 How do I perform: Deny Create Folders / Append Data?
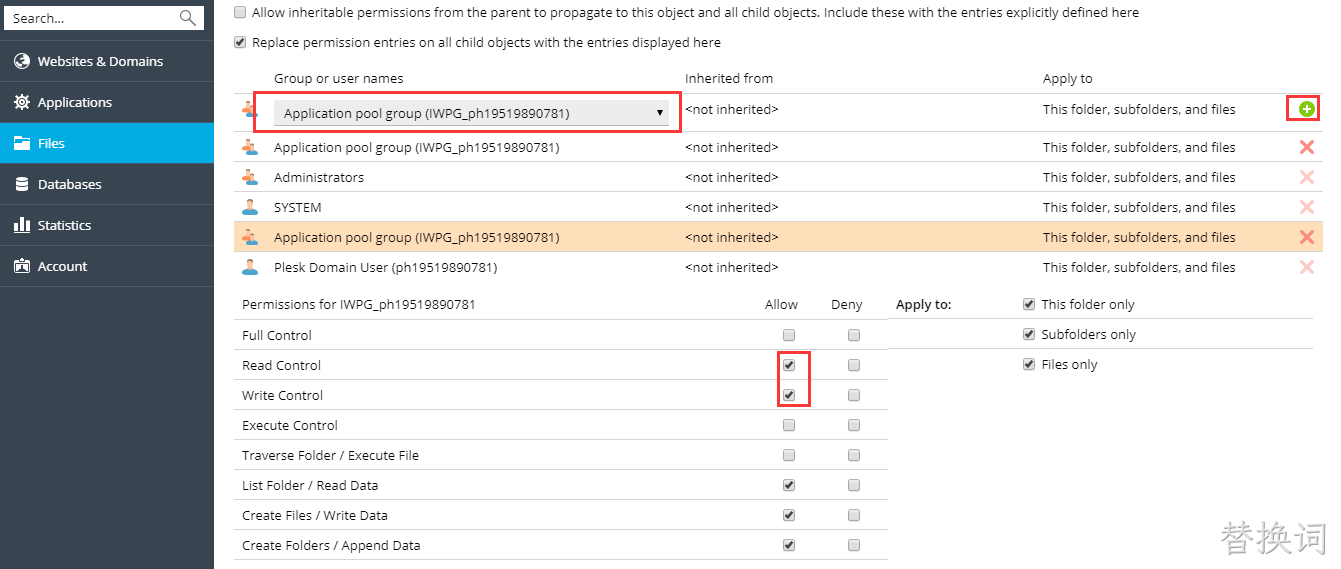(x=854, y=545)
